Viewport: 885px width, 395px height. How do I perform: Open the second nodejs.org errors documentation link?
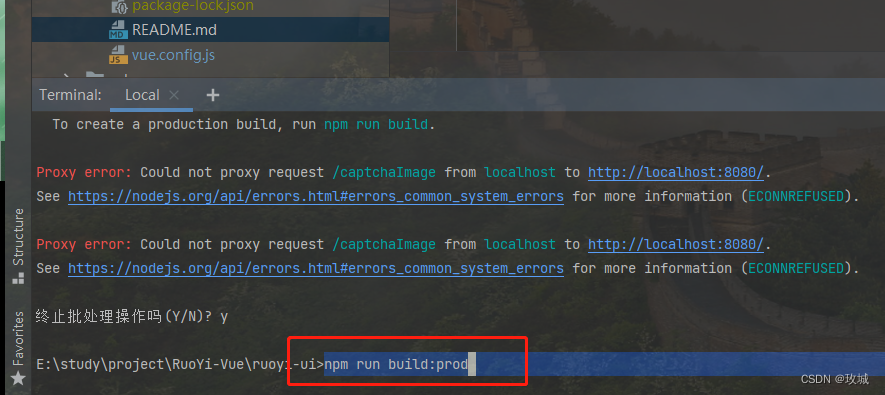pyautogui.click(x=316, y=268)
